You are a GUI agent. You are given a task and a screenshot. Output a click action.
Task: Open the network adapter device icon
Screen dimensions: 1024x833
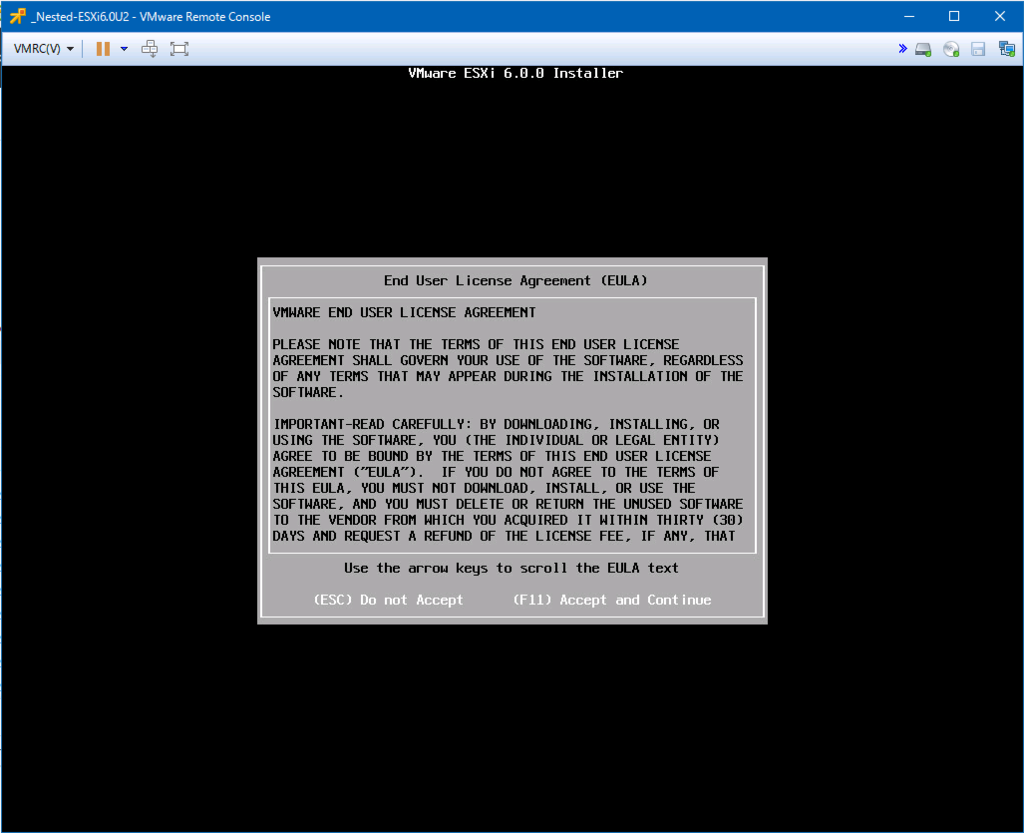tap(1006, 49)
